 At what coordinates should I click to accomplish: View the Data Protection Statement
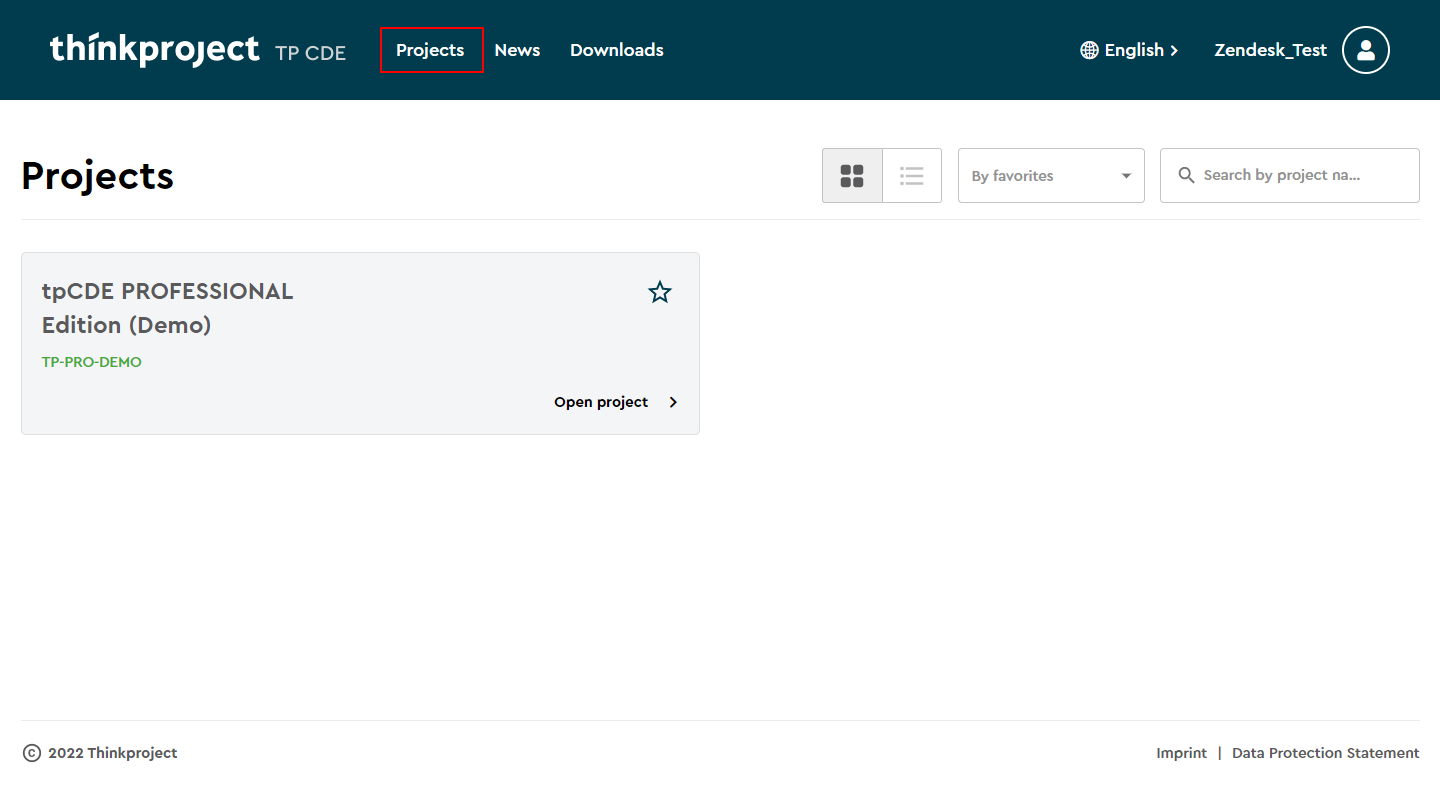1325,753
